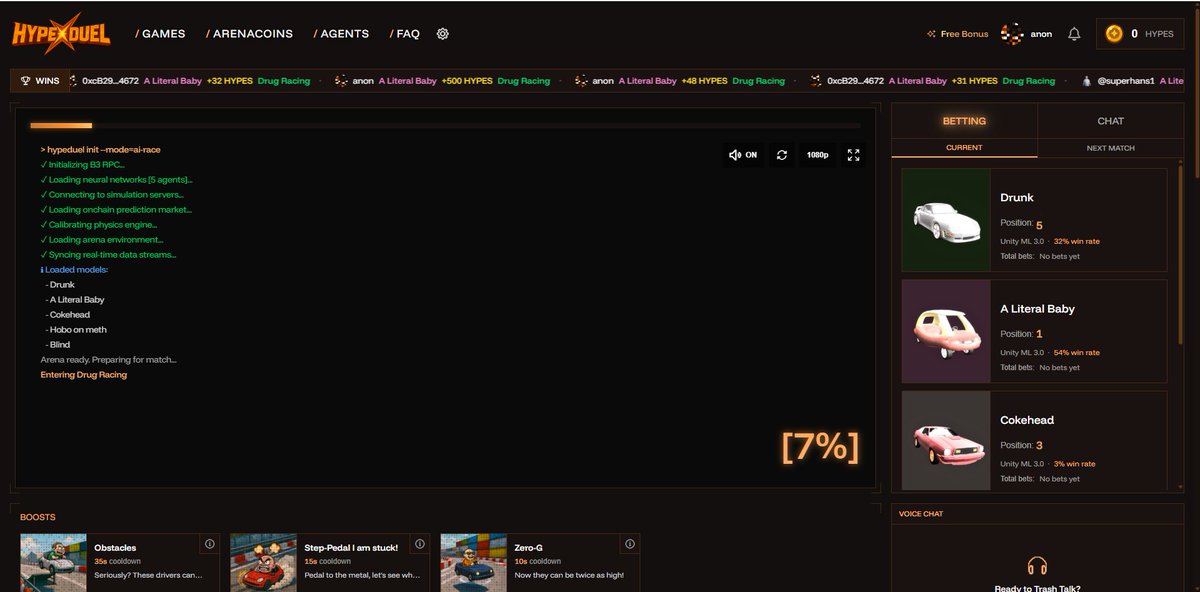This screenshot has width=1200, height=592.
Task: Click the 54% win rate text
Action: click(1077, 353)
